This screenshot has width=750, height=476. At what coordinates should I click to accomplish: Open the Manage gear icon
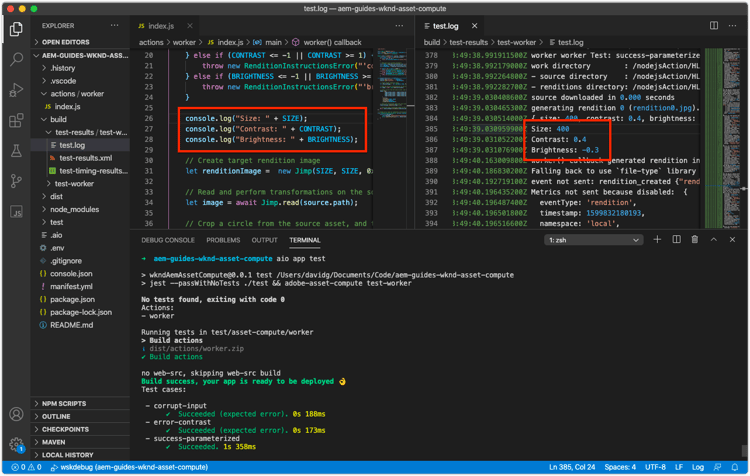coord(16,443)
